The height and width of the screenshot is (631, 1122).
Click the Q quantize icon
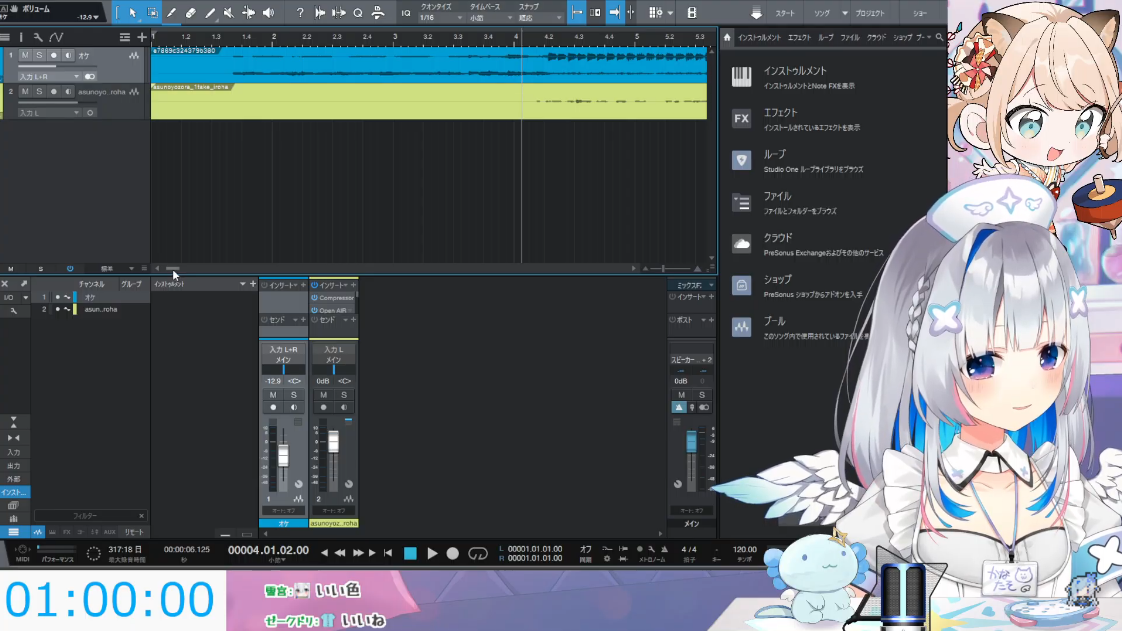click(x=358, y=13)
